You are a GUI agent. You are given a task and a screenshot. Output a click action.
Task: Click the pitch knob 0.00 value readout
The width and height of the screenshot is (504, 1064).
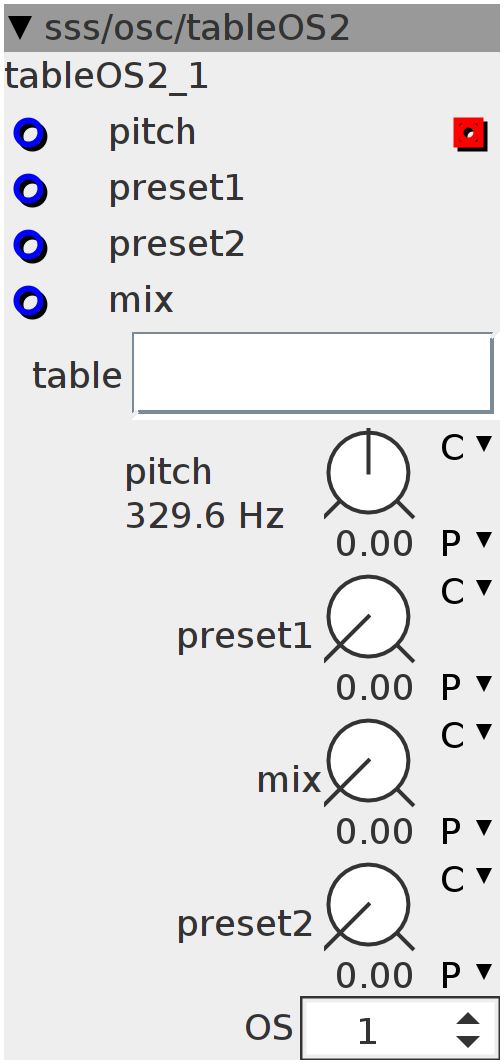click(x=374, y=544)
